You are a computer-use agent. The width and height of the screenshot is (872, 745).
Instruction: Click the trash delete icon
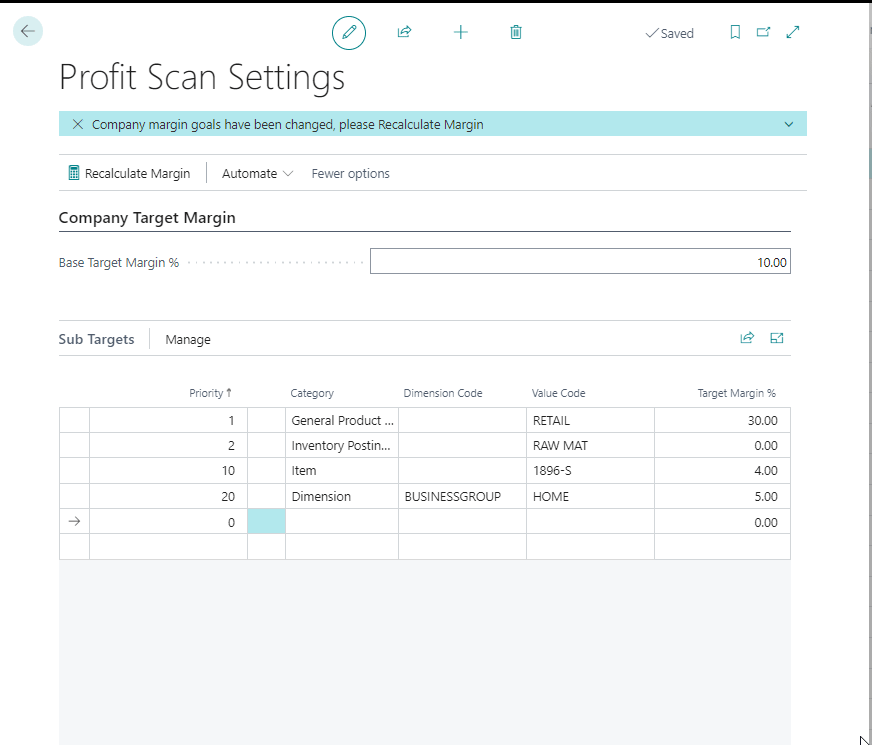516,32
